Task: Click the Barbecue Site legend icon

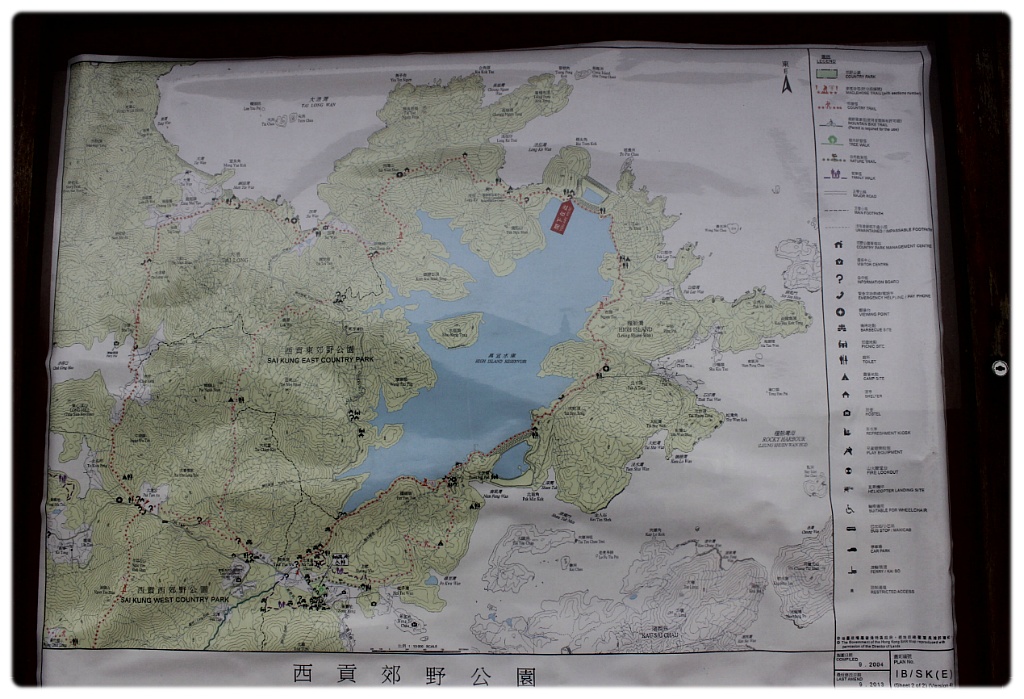Action: pos(842,328)
